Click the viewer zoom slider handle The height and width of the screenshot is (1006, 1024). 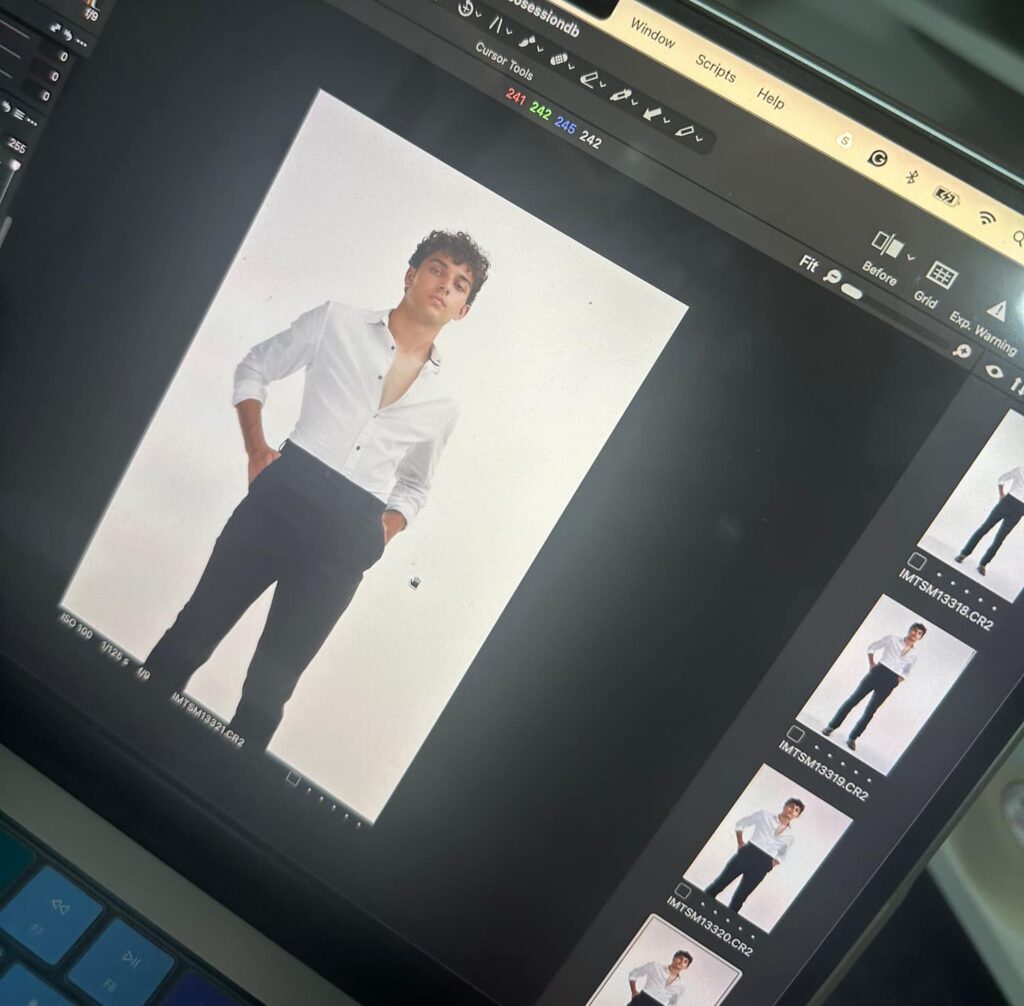[852, 291]
